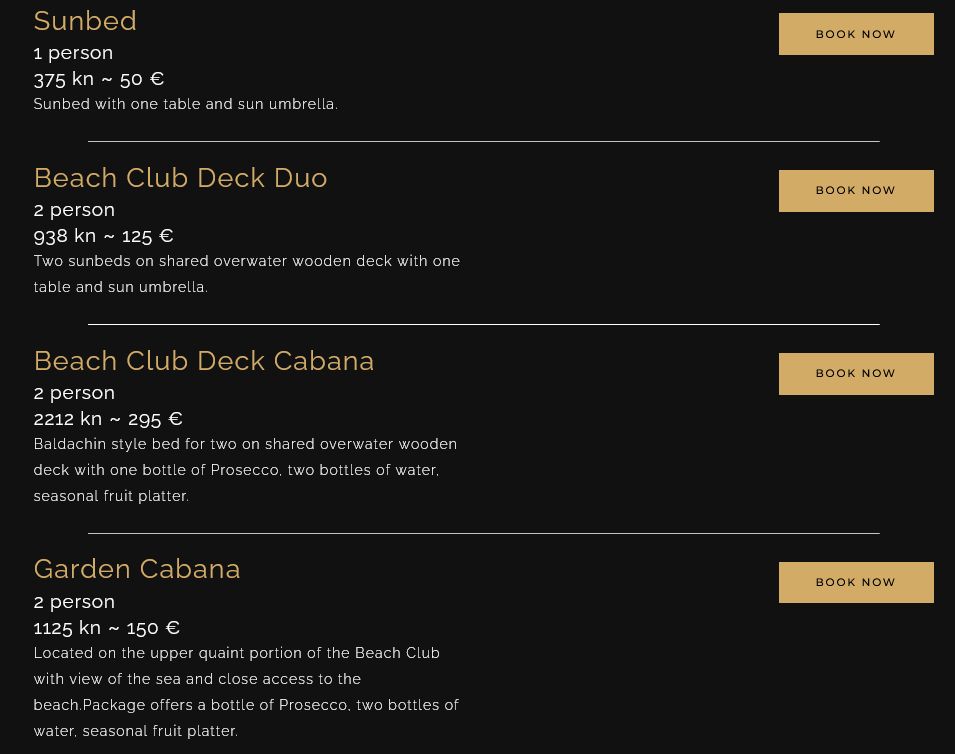Click the 1125 kn ~ 150 € price
Screen dimensions: 955x754
106,627
